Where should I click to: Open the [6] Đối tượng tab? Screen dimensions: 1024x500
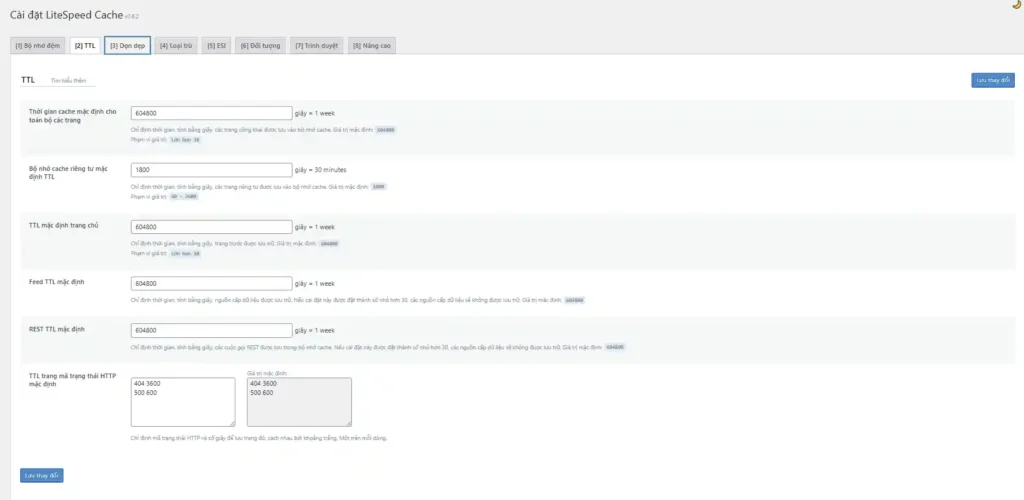click(260, 46)
